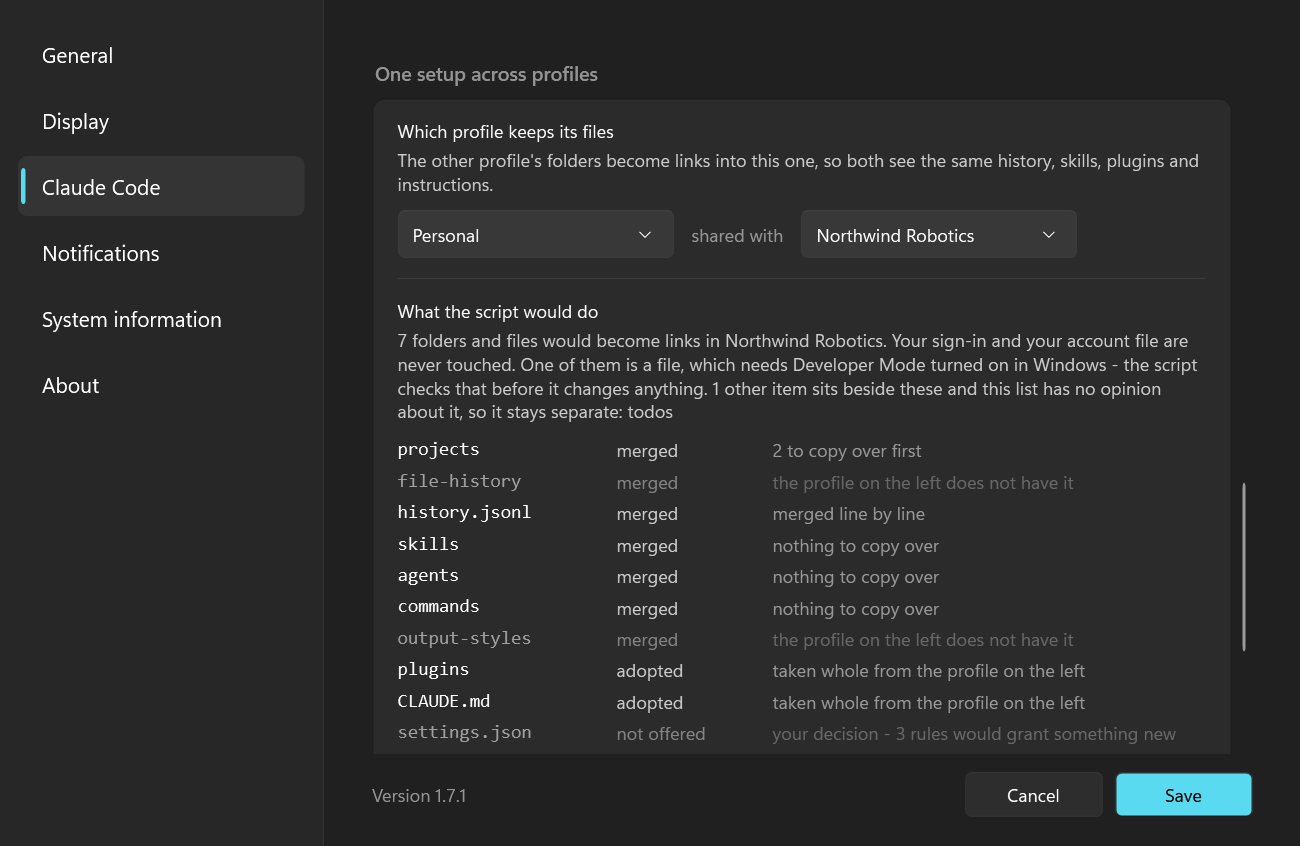Open the Personal profile dropdown
This screenshot has height=846, width=1300.
coord(535,235)
